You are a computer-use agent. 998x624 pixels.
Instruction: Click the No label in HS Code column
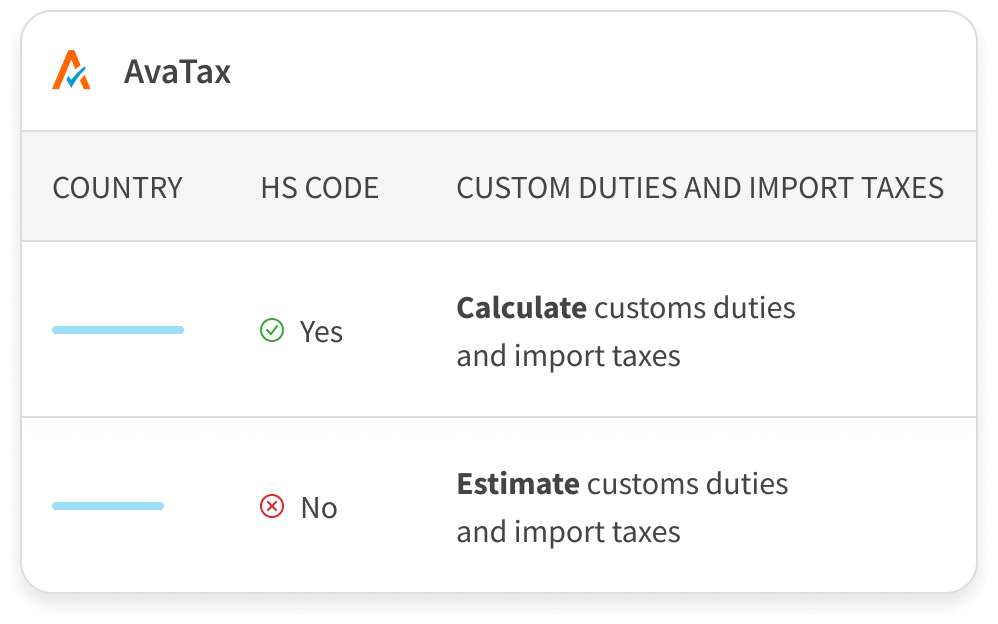319,508
